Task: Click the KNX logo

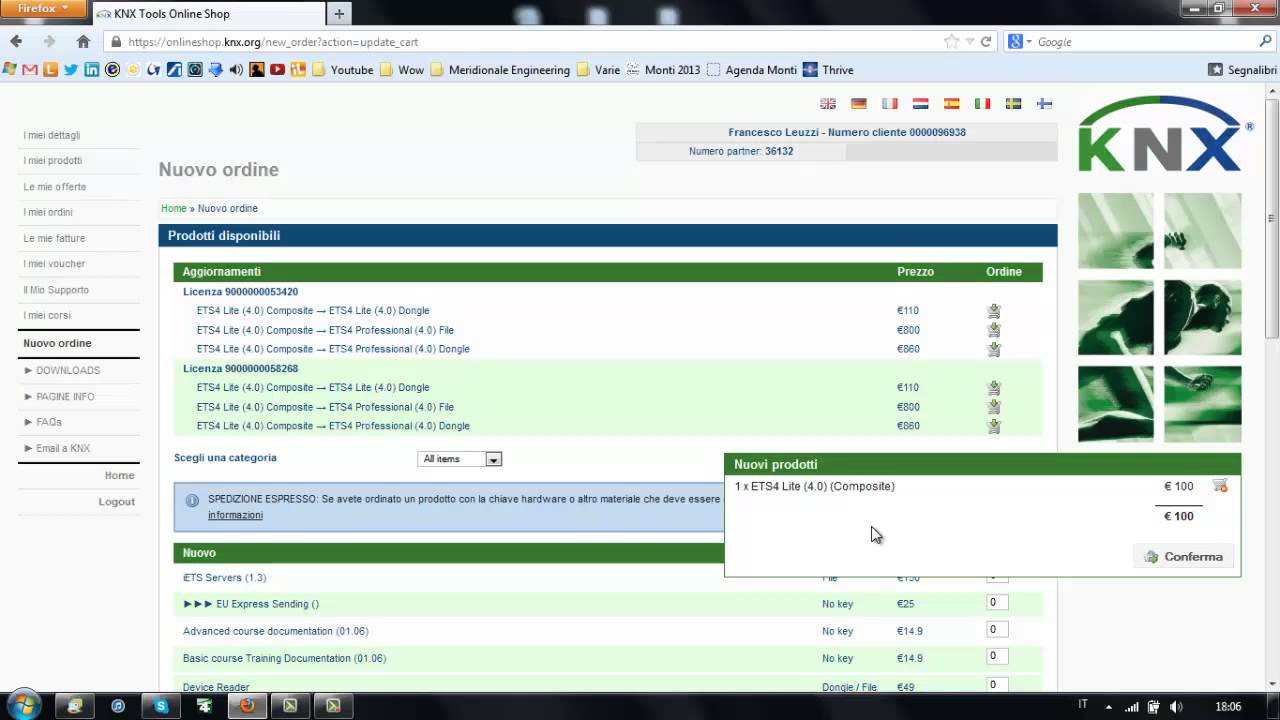Action: [x=1165, y=133]
